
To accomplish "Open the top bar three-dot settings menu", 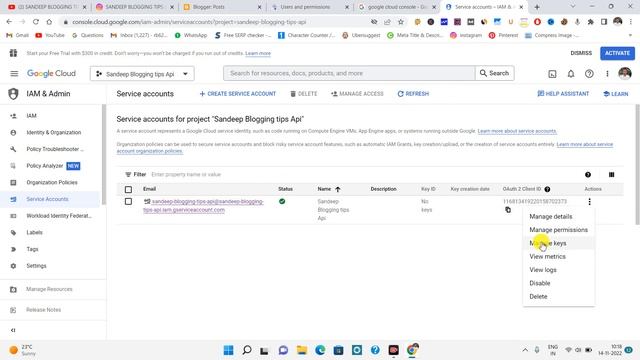I will tap(607, 74).
